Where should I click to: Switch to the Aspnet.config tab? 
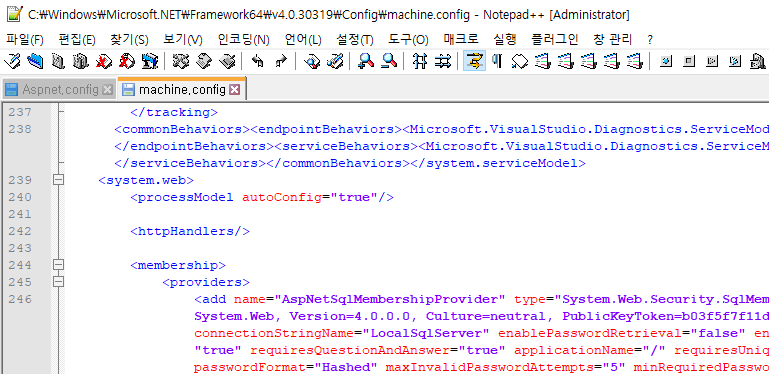60,90
